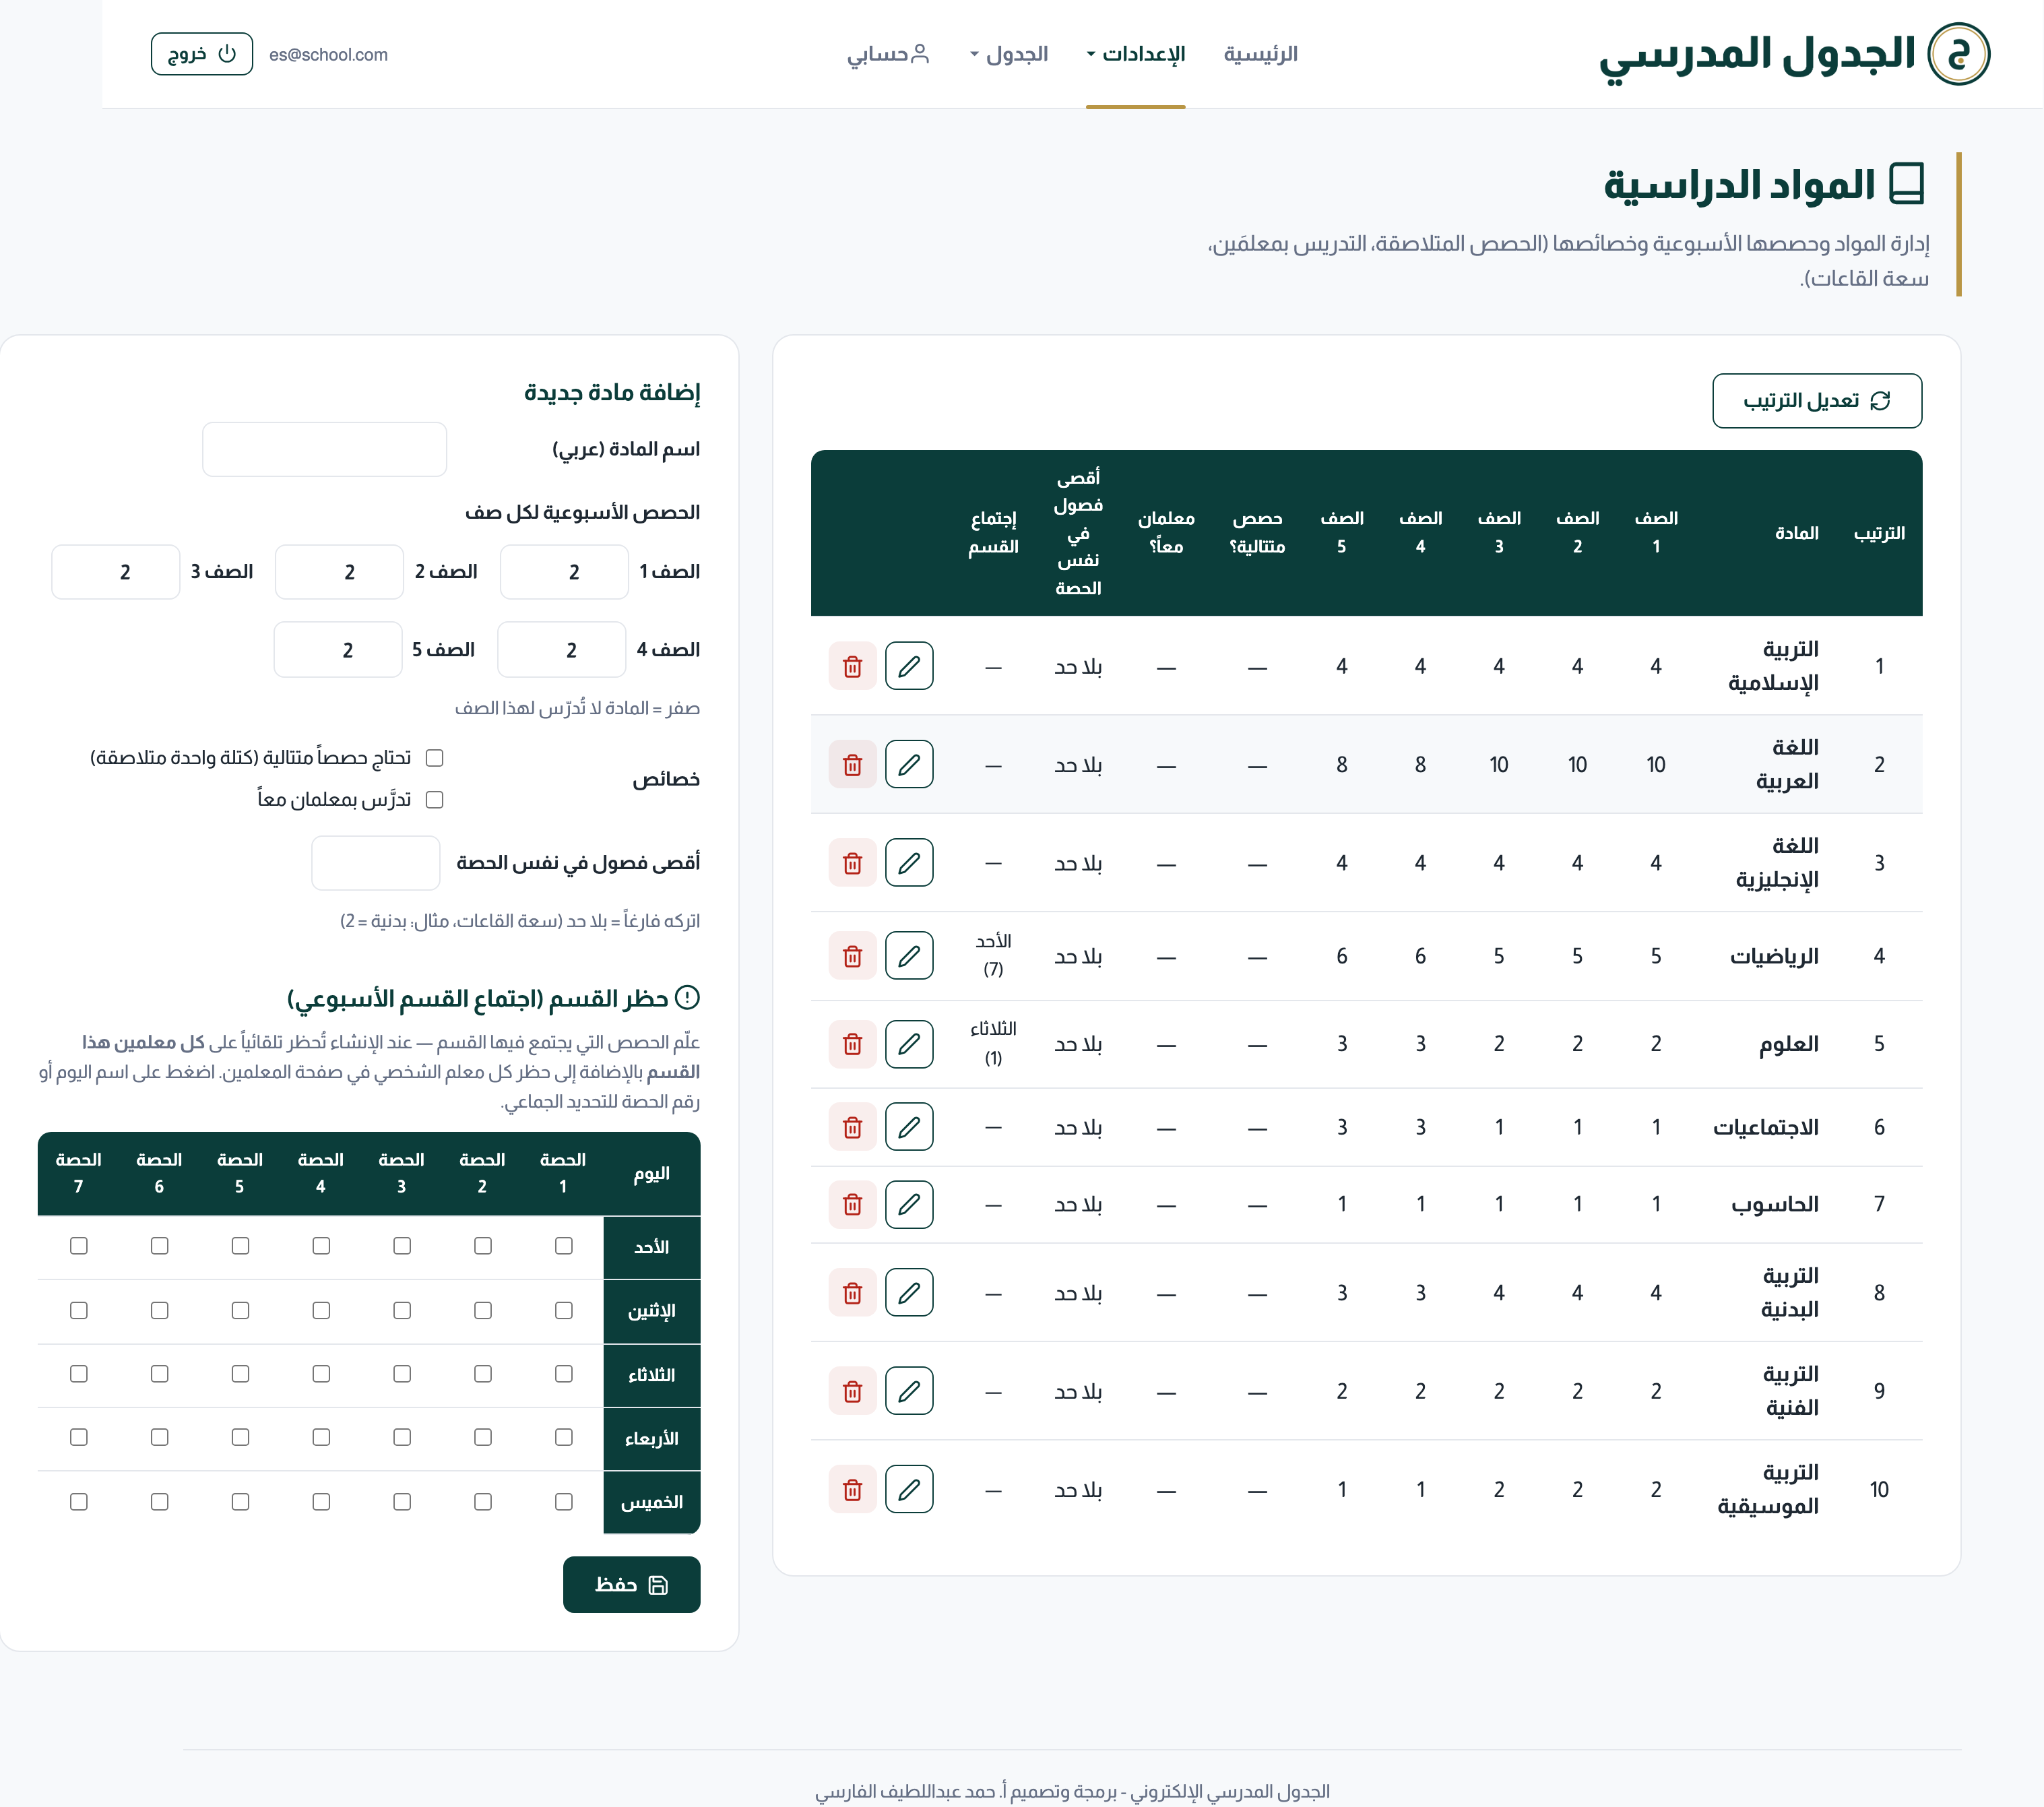Check الأربعاء الحصة 5 block checkbox
The width and height of the screenshot is (2044, 1807).
point(240,1437)
